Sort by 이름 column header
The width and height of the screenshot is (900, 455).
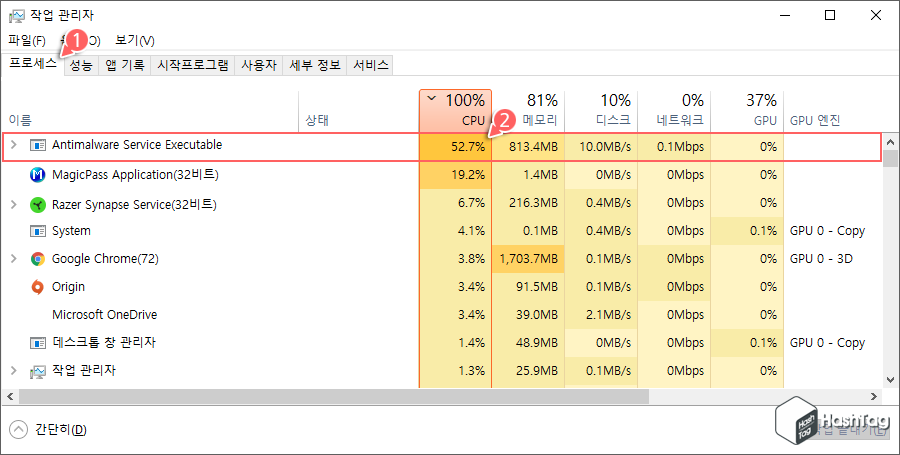[x=150, y=111]
